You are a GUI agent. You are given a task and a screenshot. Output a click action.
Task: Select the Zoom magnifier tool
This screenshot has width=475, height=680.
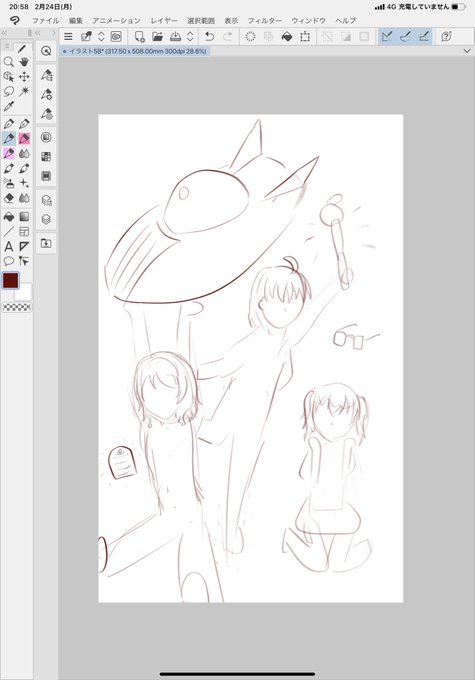coord(9,62)
